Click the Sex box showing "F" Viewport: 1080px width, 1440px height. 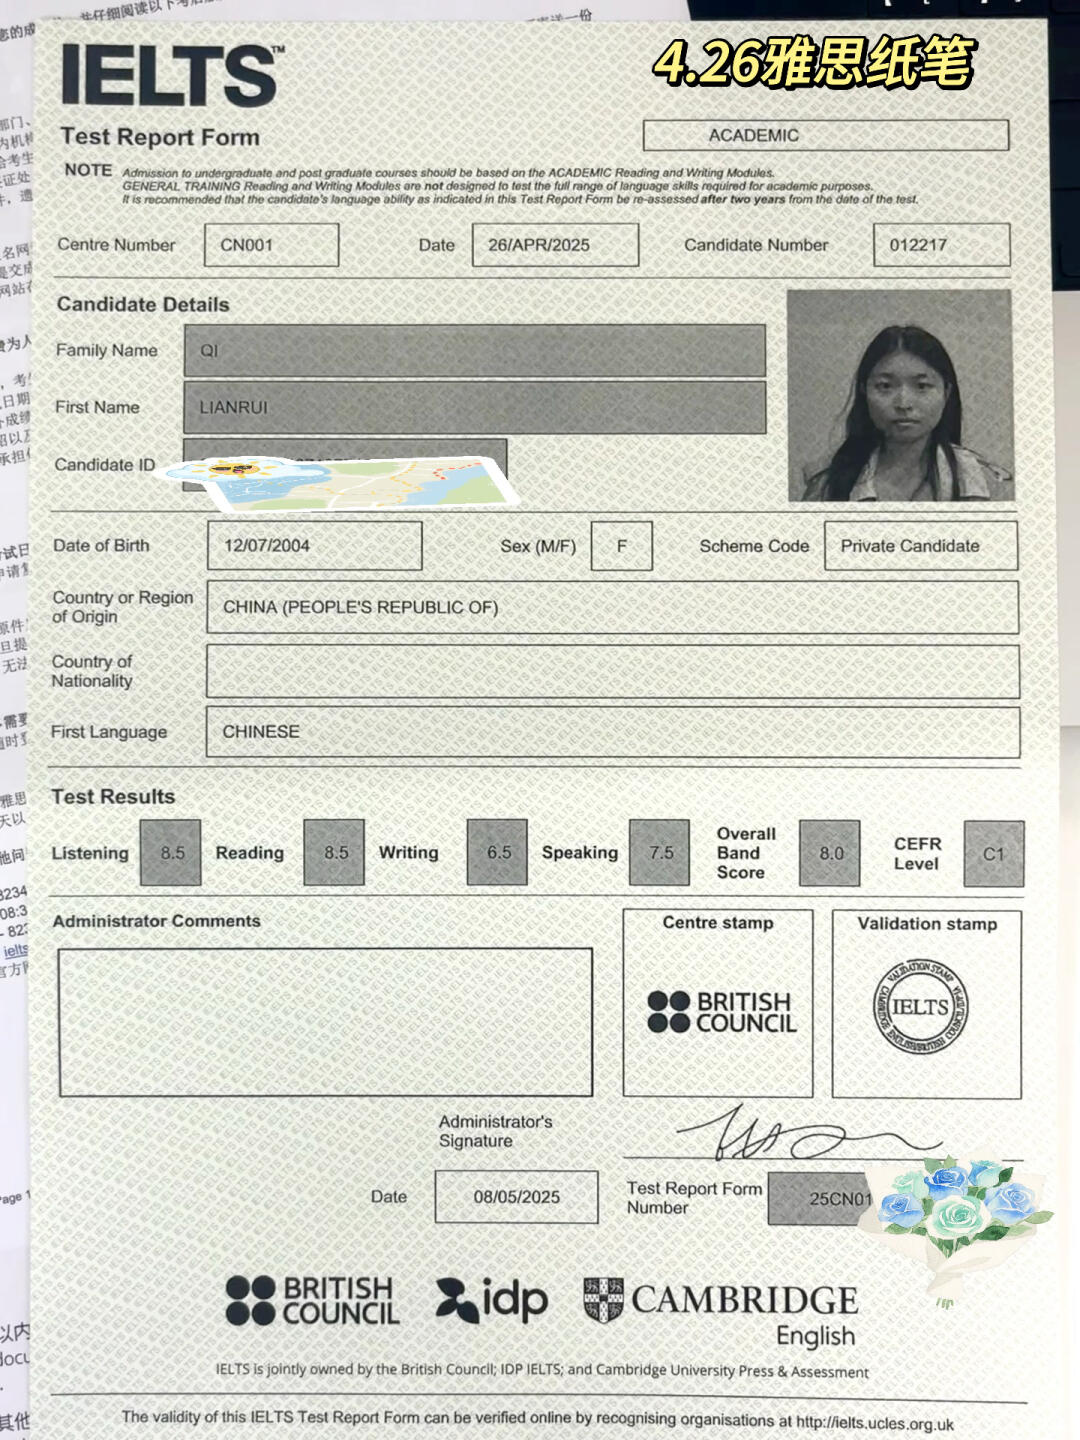622,546
